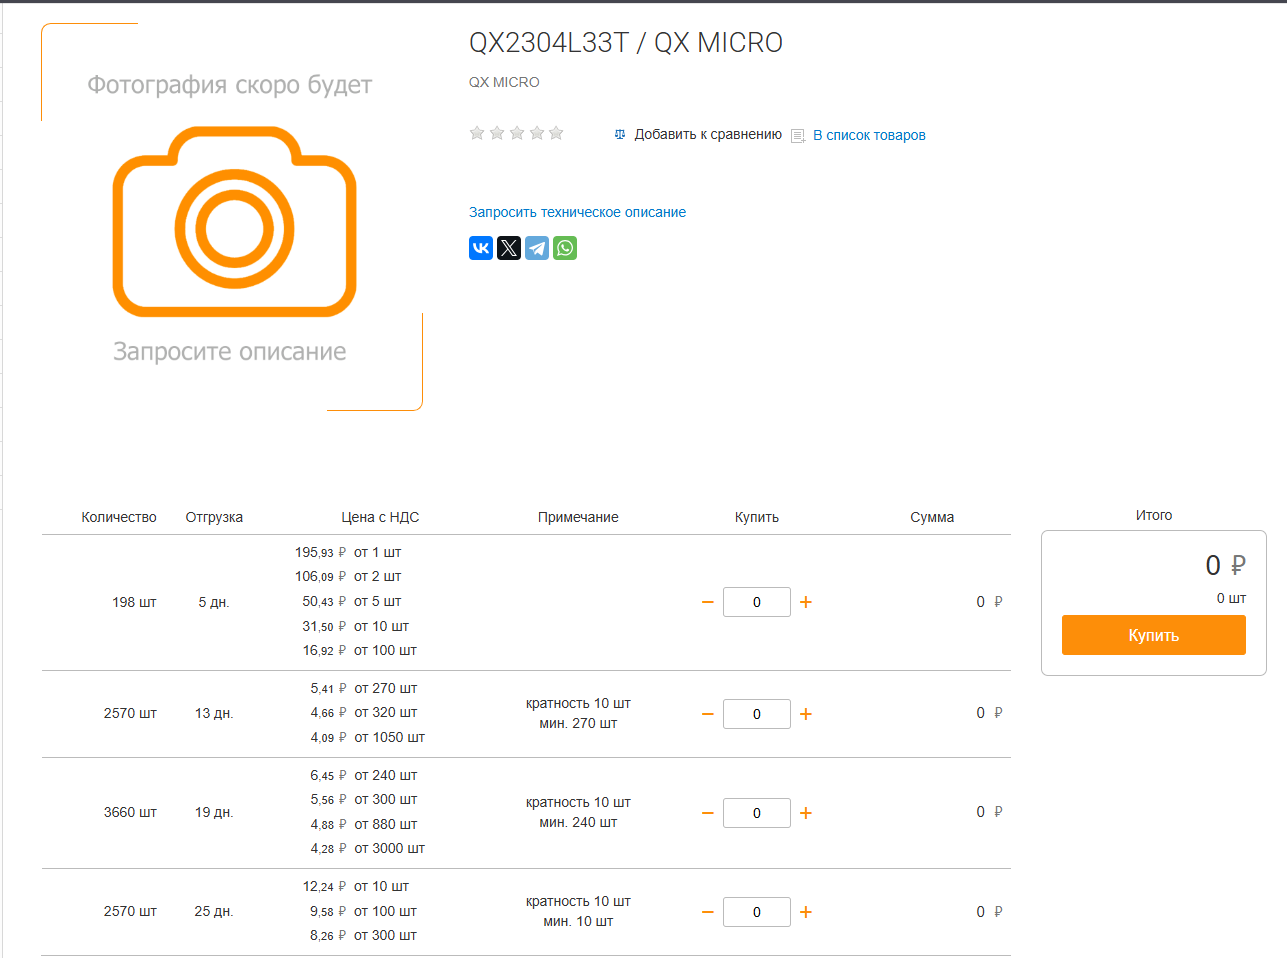
Task: Share the product via VK icon
Action: (x=481, y=248)
